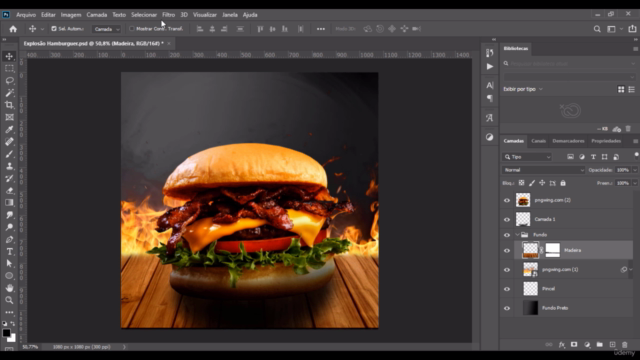Select the Eyedropper tool
This screenshot has width=640, height=360.
tap(9, 129)
